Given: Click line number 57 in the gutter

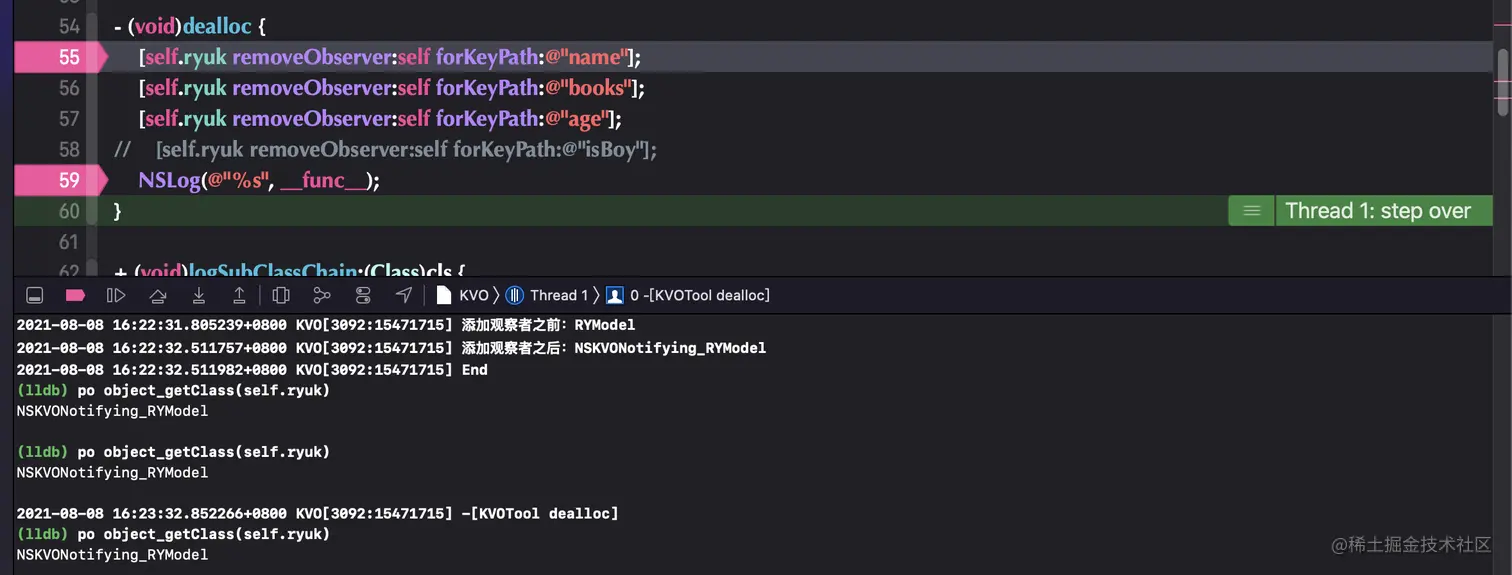Looking at the screenshot, I should click(69, 119).
